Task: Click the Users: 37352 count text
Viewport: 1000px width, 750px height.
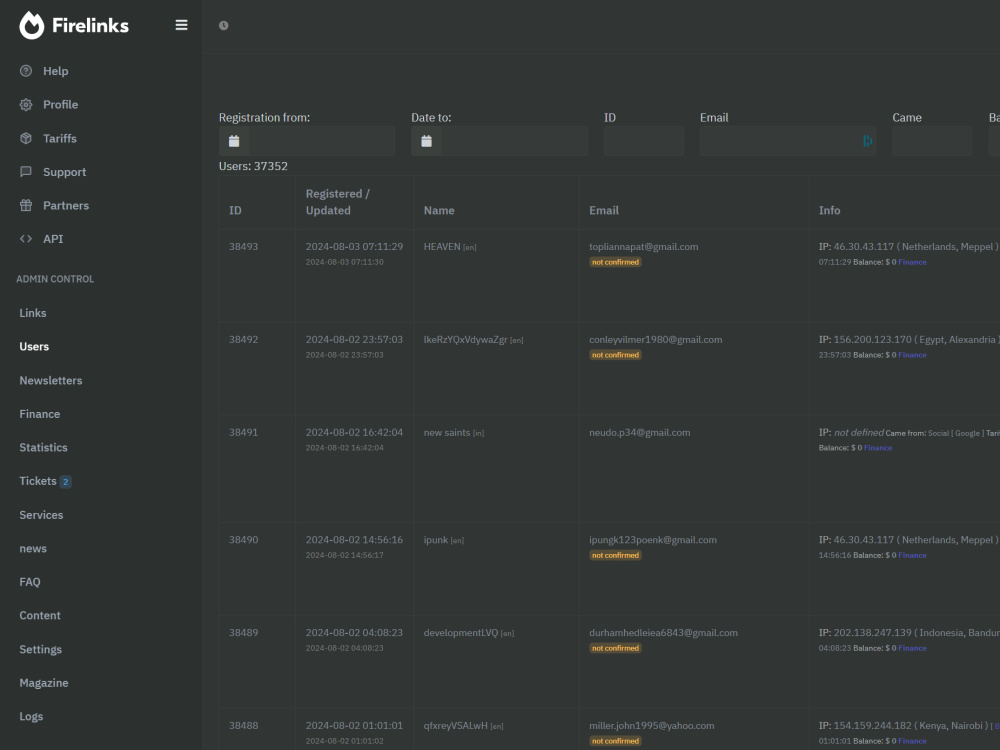Action: tap(253, 166)
